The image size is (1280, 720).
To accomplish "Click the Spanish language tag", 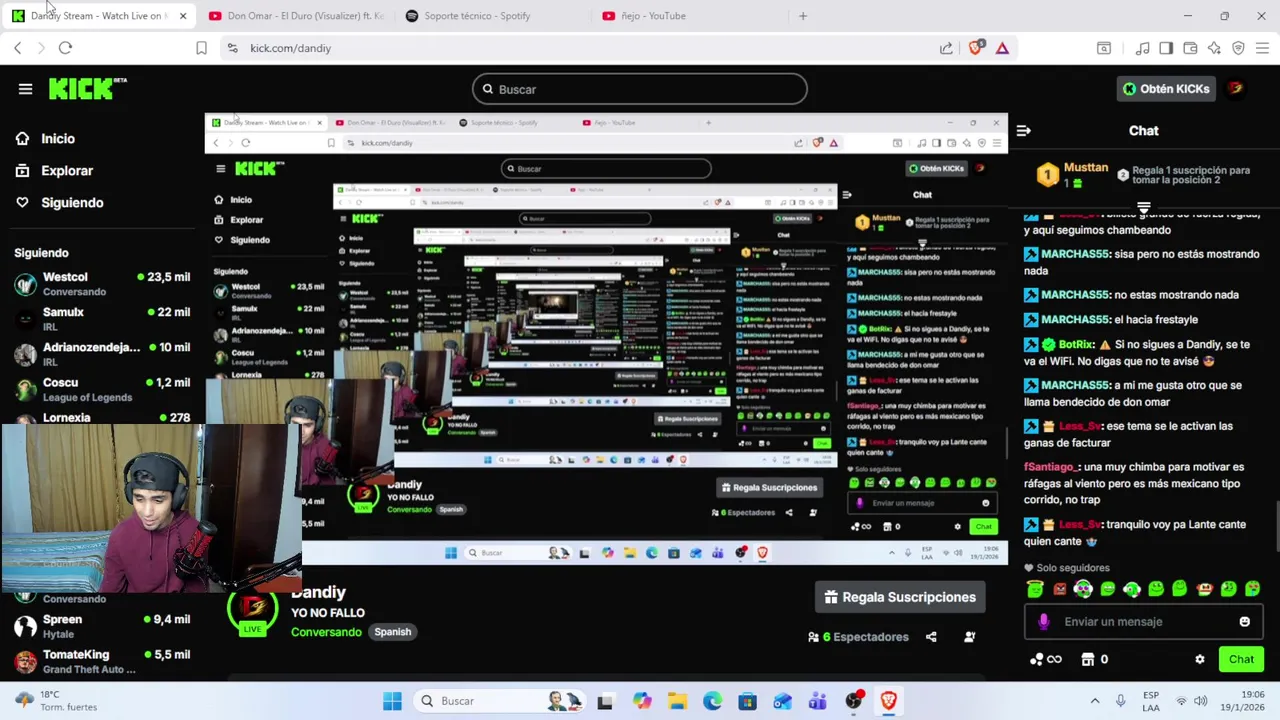I will click(392, 632).
